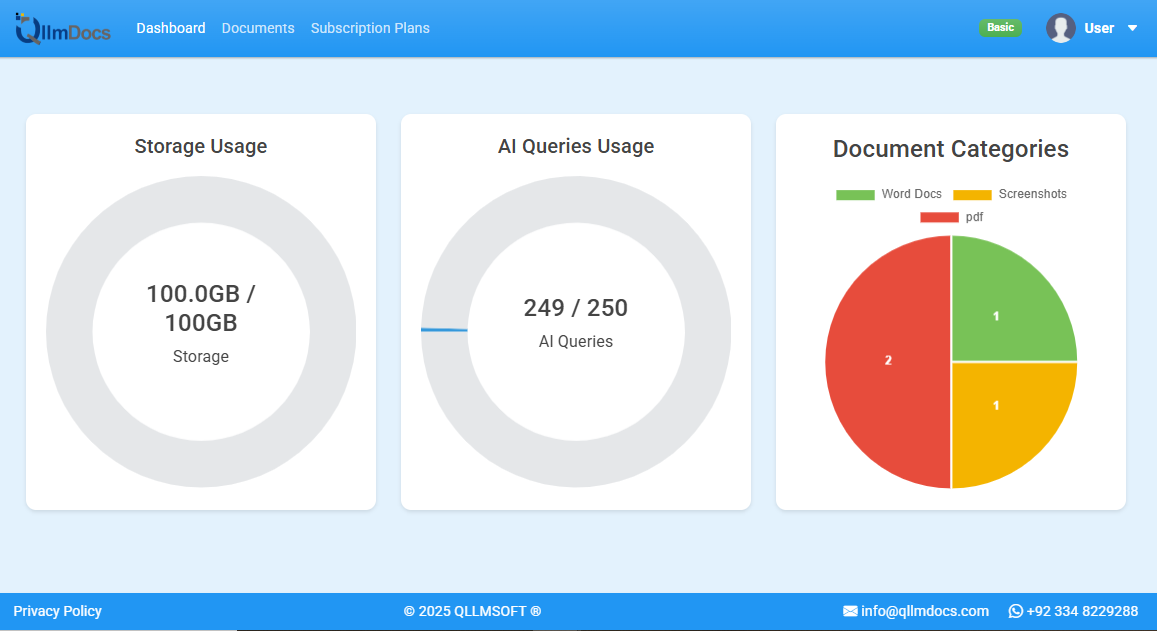Screen dimensions: 1157x631
Task: Open the User dropdown chevron
Action: click(x=1131, y=28)
